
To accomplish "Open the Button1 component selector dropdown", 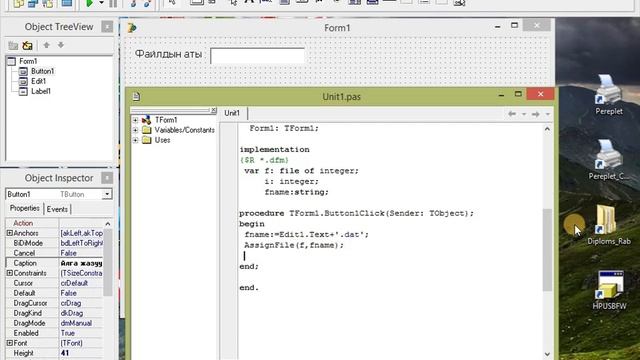I will click(x=107, y=194).
